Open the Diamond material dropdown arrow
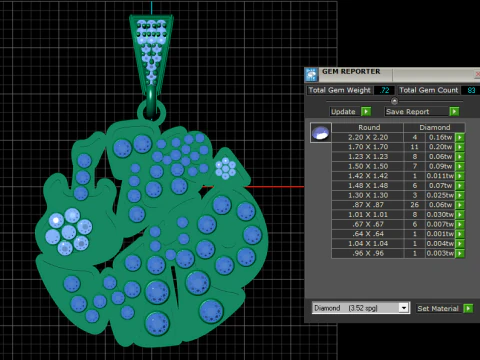480x360 pixels. click(404, 308)
